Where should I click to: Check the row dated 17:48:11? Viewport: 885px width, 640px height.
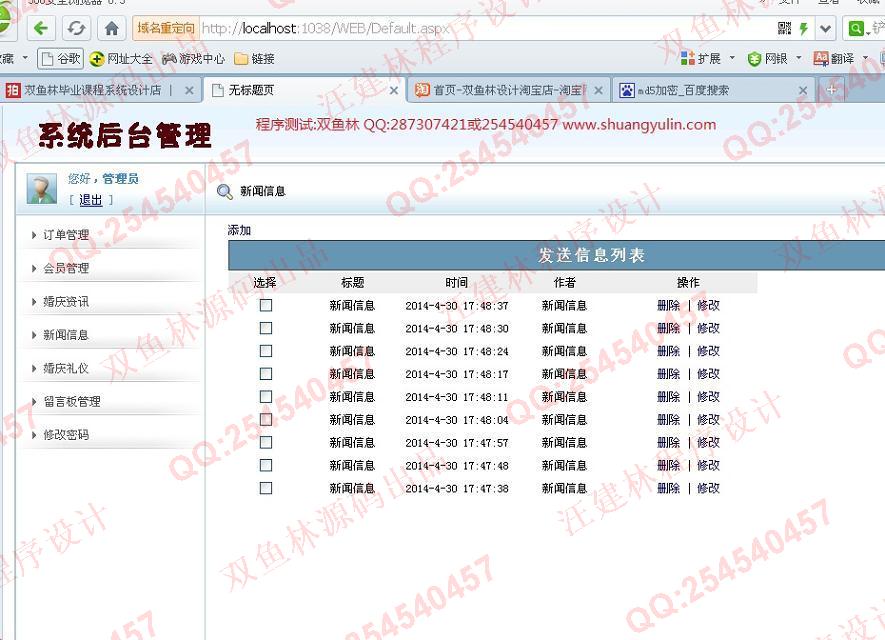click(x=266, y=397)
